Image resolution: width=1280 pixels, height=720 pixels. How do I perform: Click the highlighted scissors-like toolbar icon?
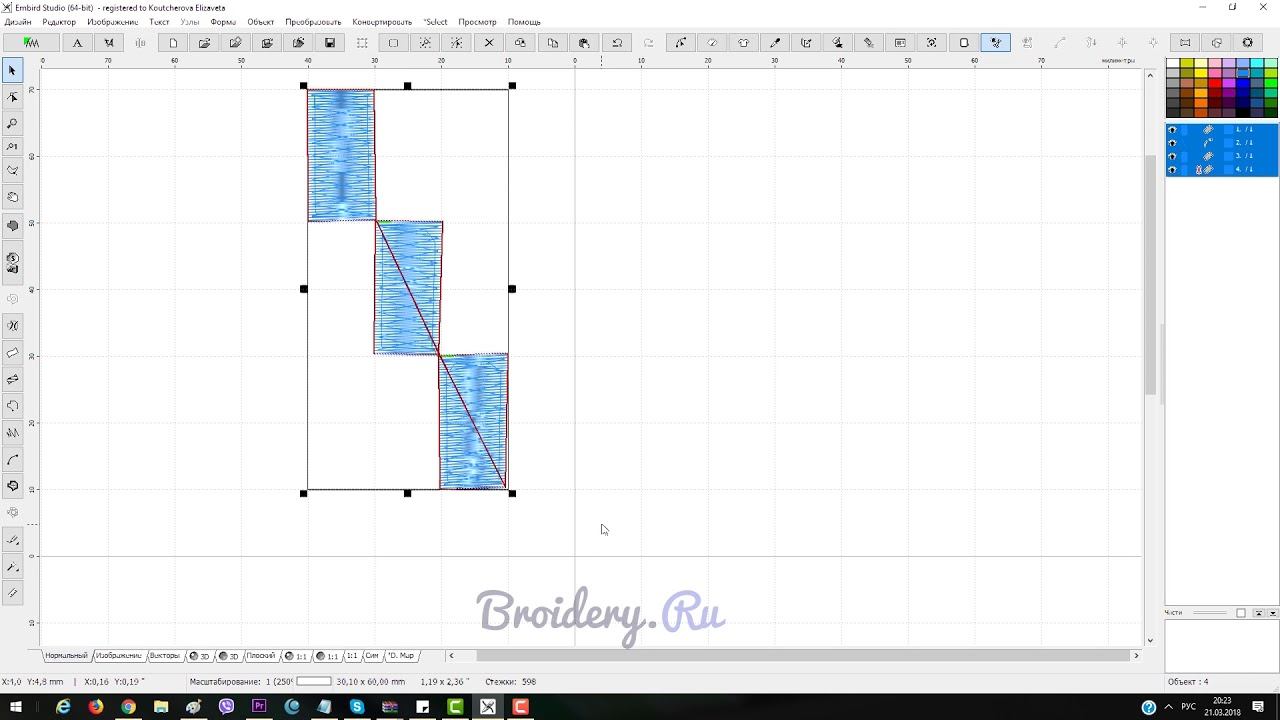[995, 43]
